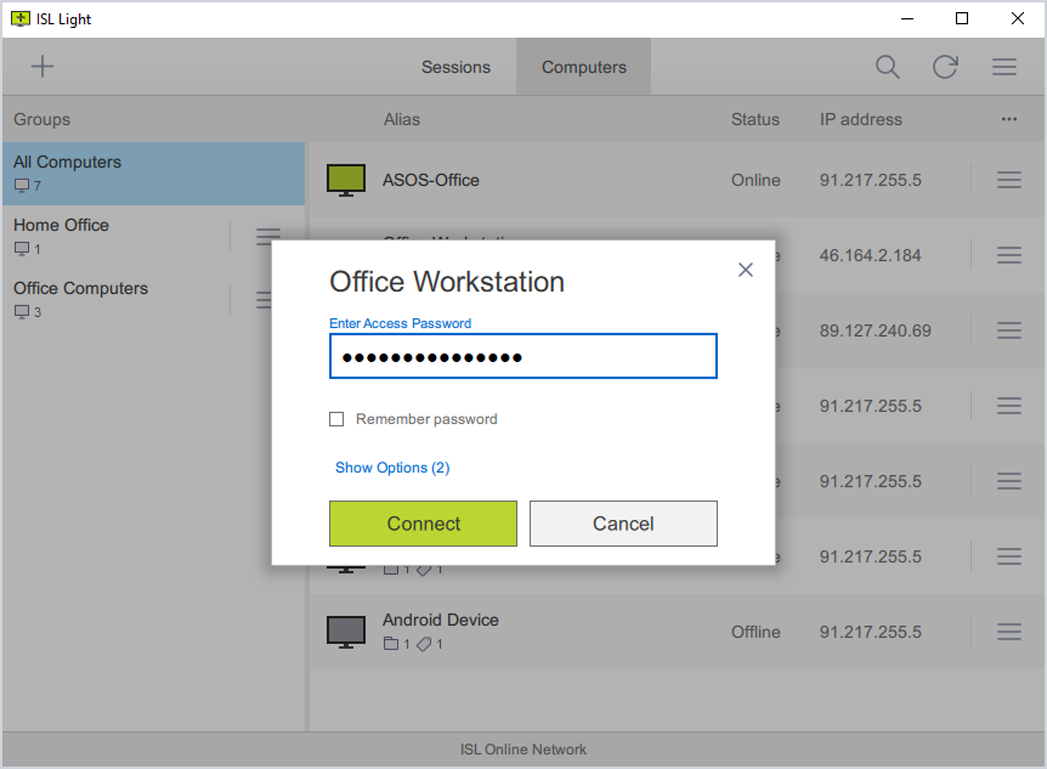Open the ASOS-Office row menu icon

(1009, 180)
